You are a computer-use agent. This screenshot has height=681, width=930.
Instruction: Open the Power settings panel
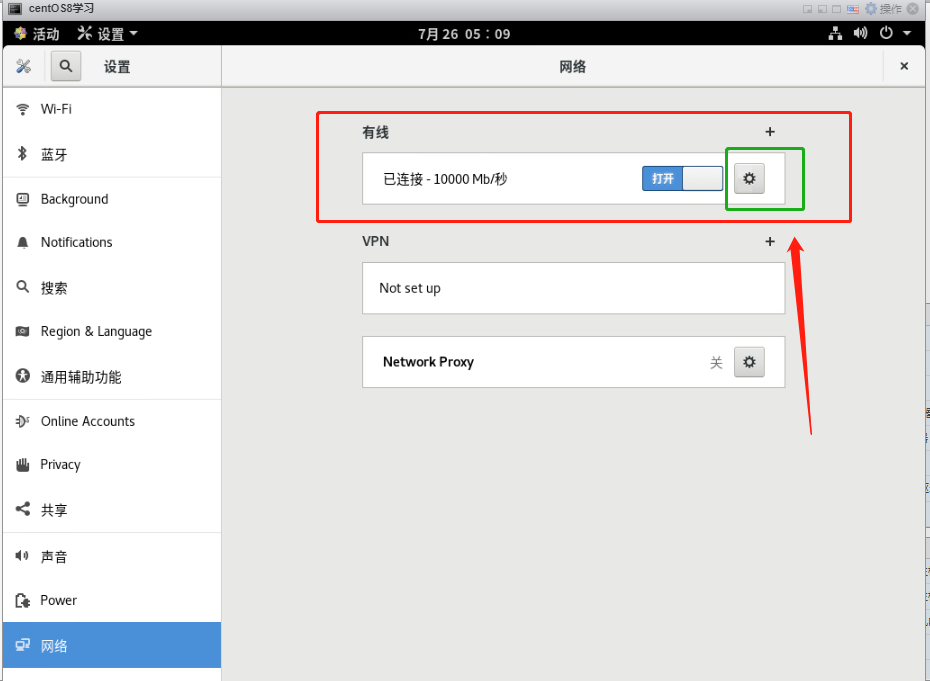pyautogui.click(x=112, y=600)
